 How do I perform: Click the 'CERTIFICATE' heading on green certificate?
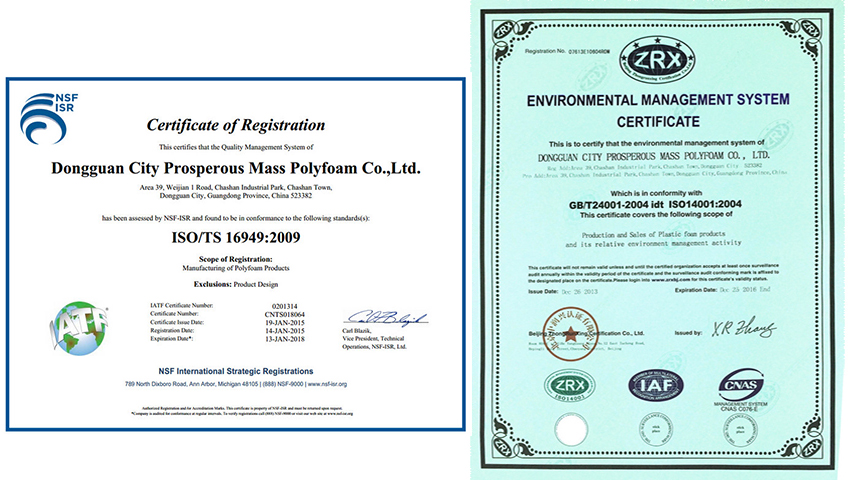[658, 122]
